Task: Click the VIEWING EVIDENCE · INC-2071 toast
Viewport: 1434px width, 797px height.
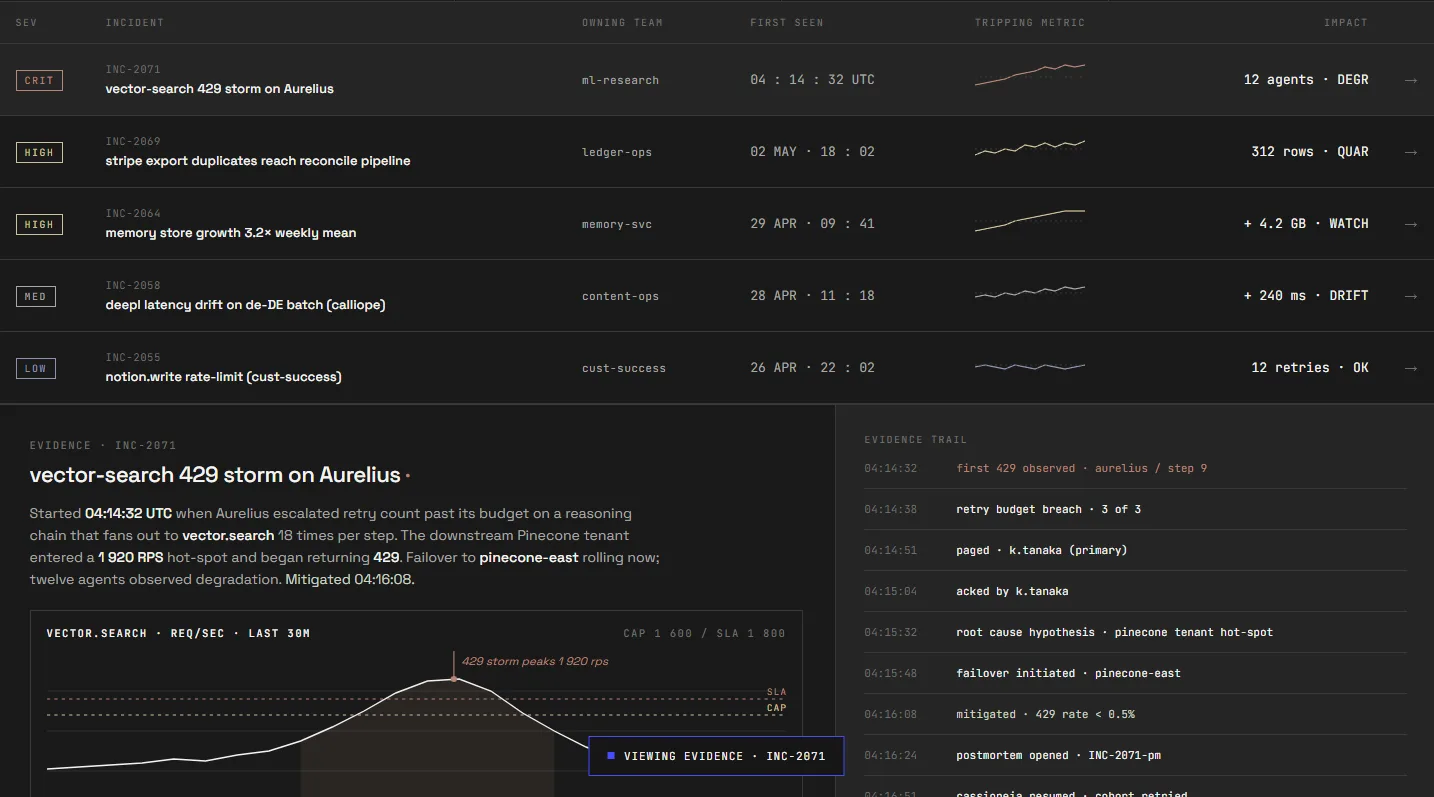Action: click(x=716, y=756)
